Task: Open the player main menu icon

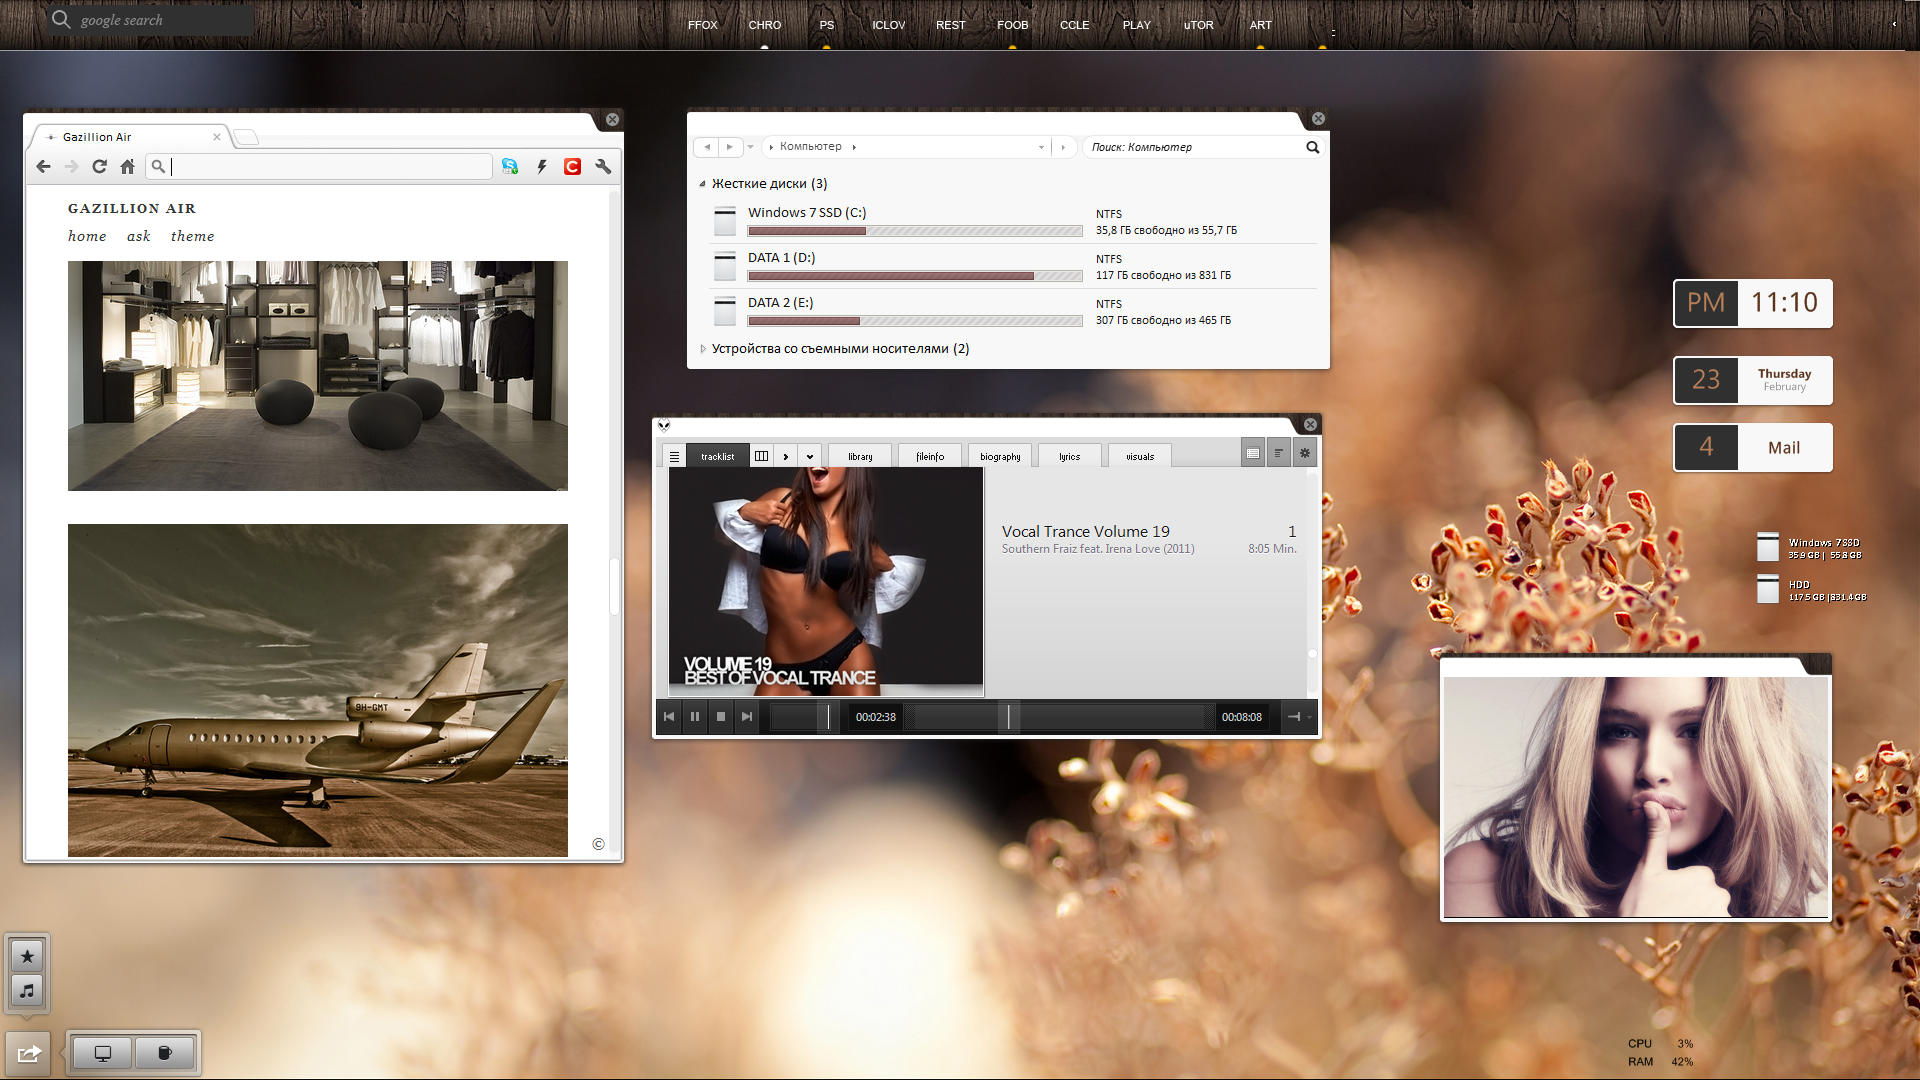Action: point(674,456)
